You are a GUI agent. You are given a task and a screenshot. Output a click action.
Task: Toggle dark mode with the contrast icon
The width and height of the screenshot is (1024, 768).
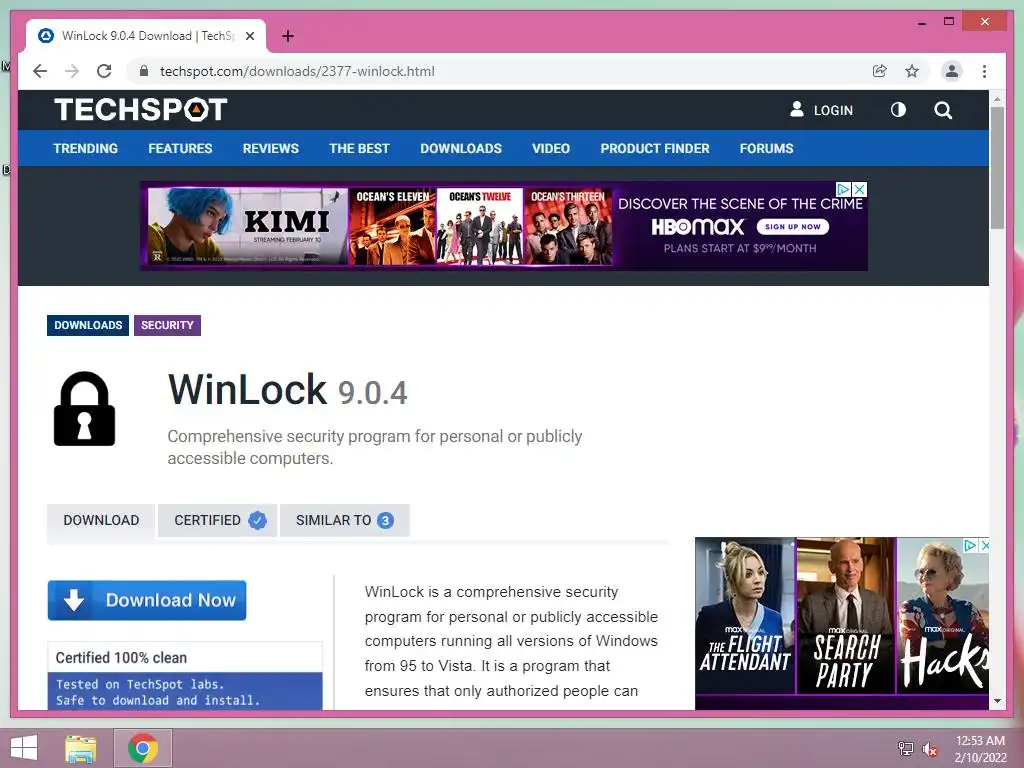pos(899,110)
